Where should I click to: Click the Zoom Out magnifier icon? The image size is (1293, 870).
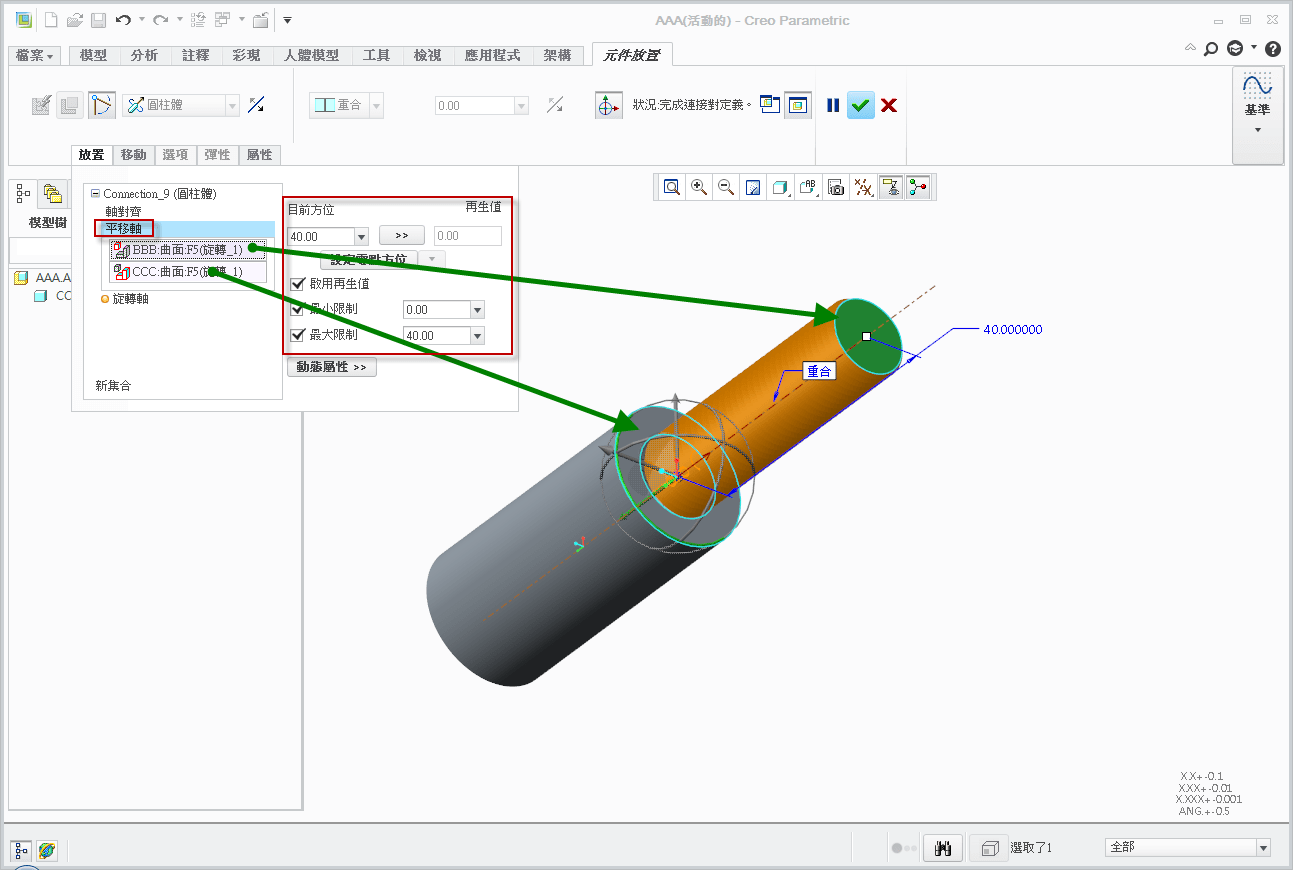pyautogui.click(x=726, y=187)
